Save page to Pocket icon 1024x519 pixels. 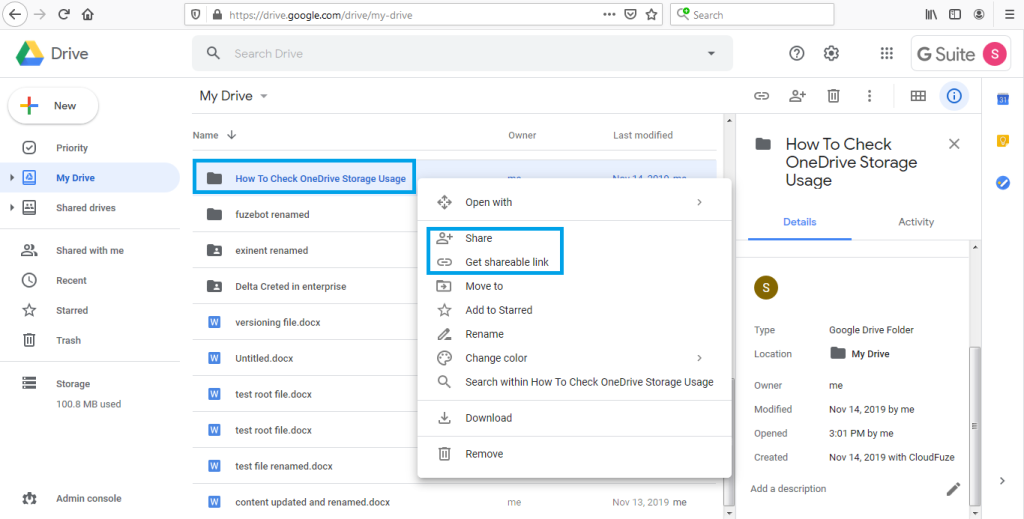point(630,14)
